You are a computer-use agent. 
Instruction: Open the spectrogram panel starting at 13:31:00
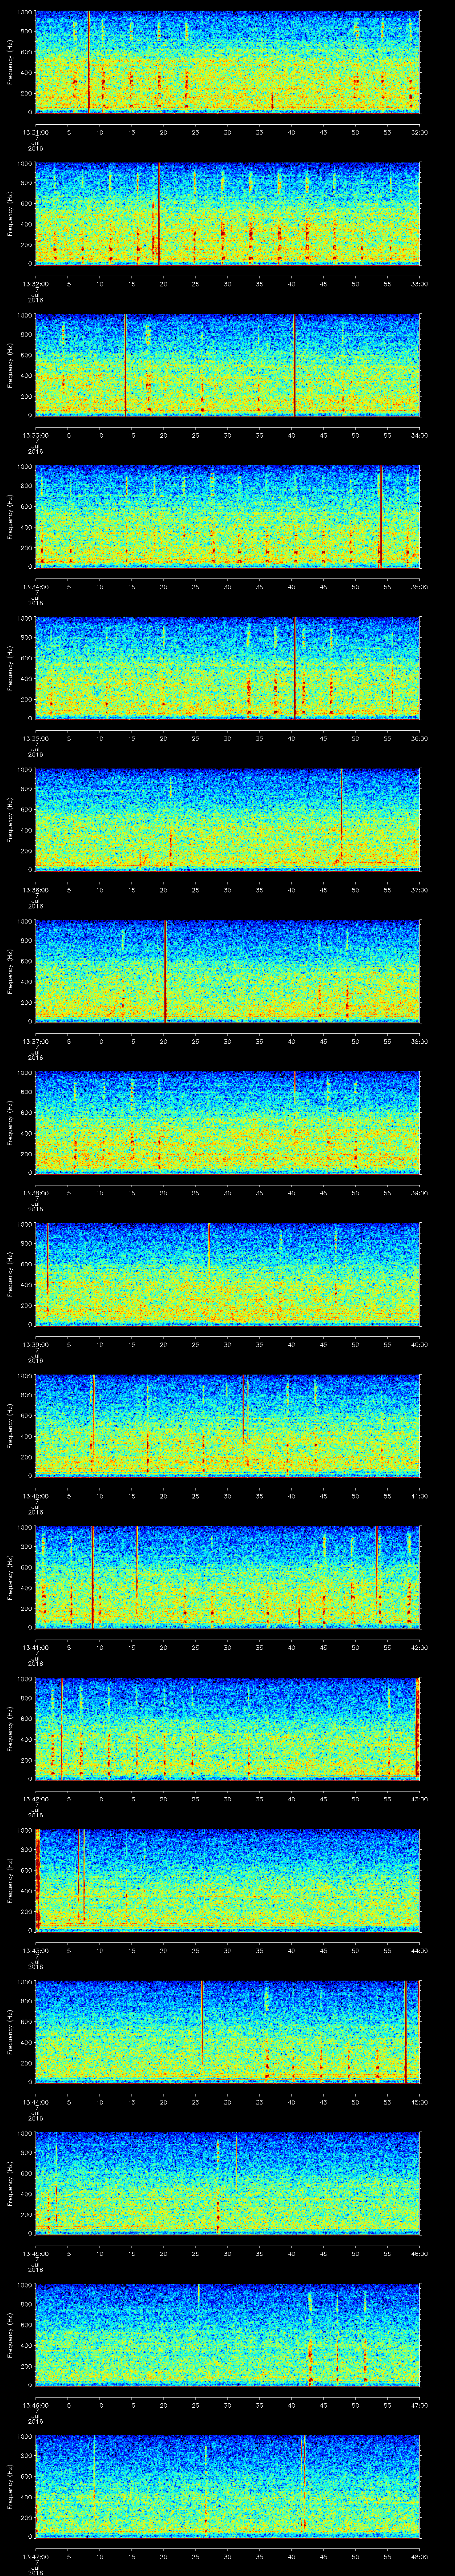pos(227,62)
